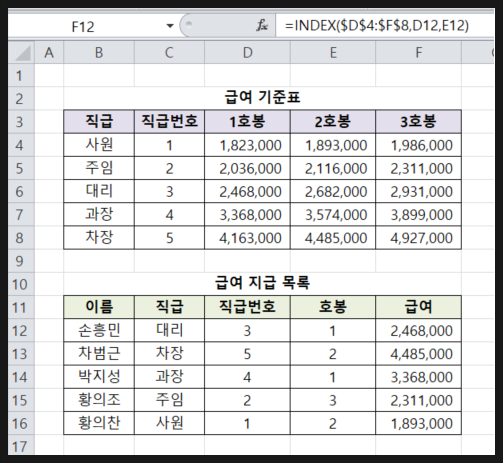This screenshot has height=463, width=503.
Task: Select row 9 header
Action: (21, 261)
